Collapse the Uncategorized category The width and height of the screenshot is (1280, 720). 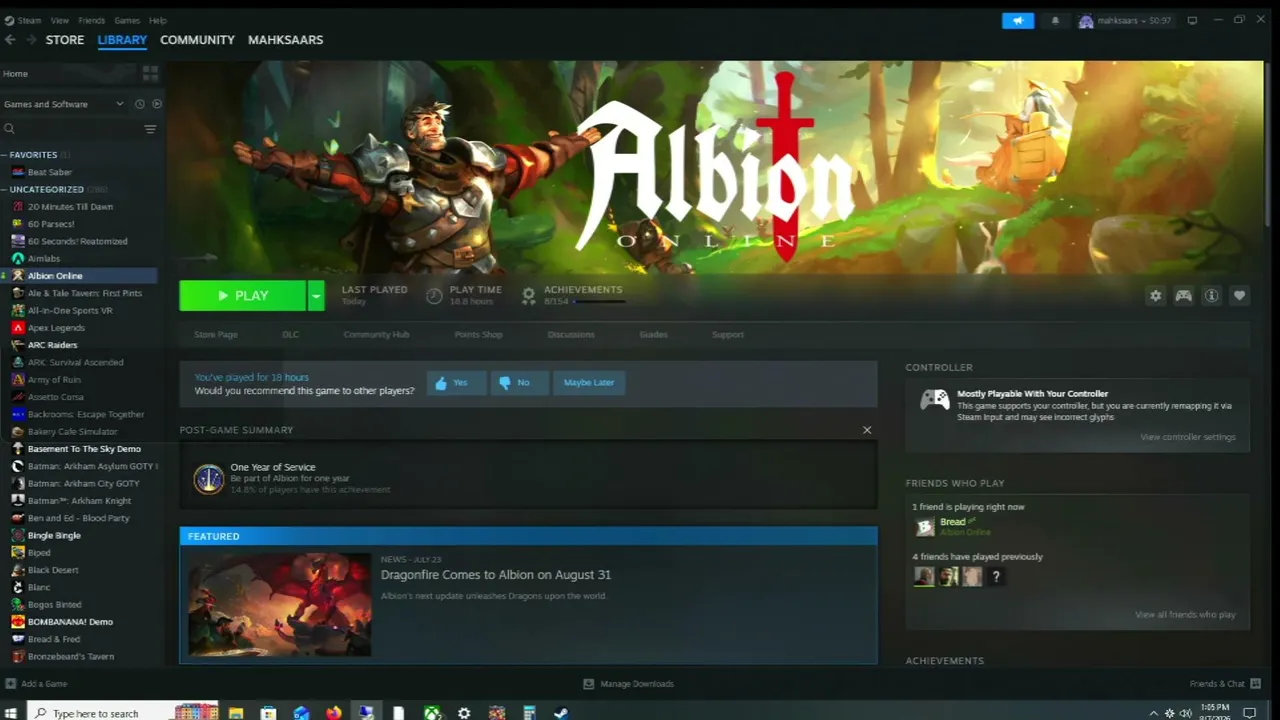pyautogui.click(x=4, y=189)
